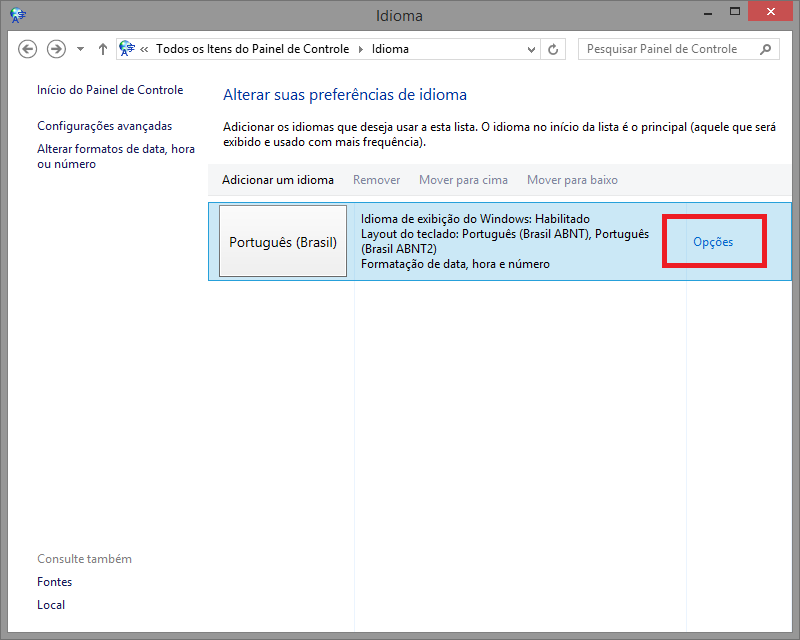This screenshot has width=800, height=640.
Task: Click the search magnifier icon
Action: [x=766, y=48]
